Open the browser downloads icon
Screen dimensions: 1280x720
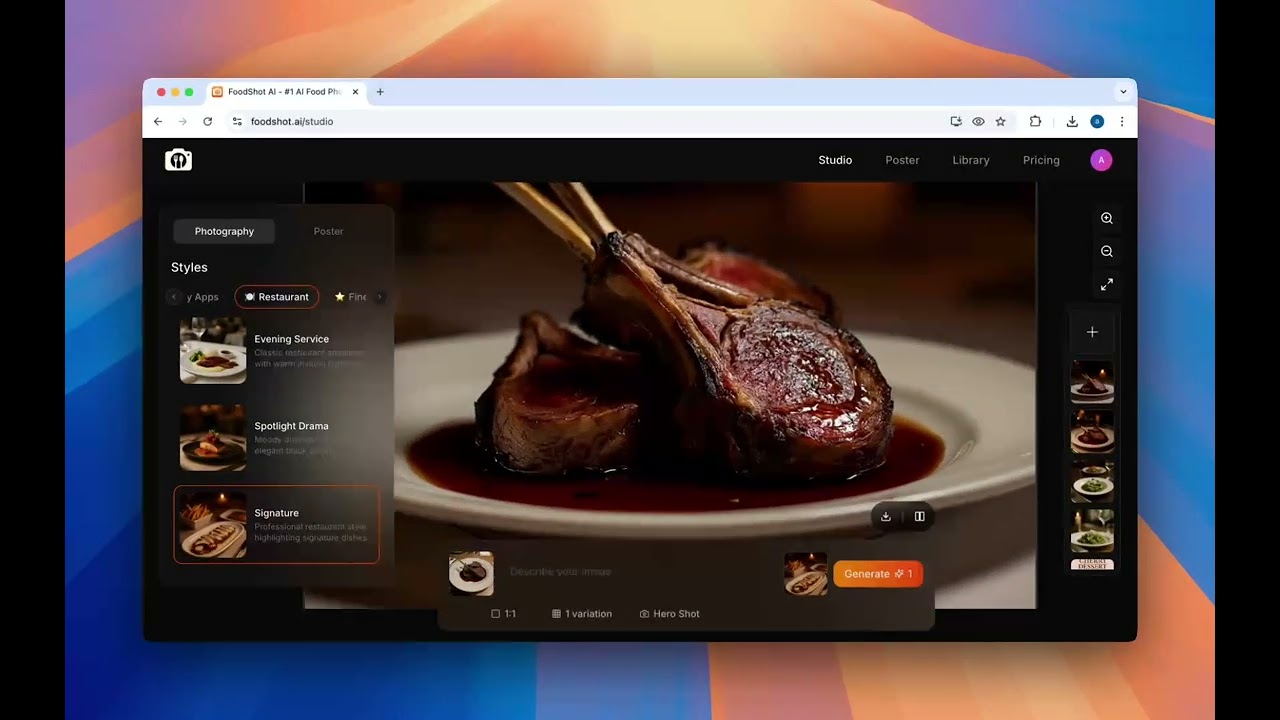(1072, 121)
